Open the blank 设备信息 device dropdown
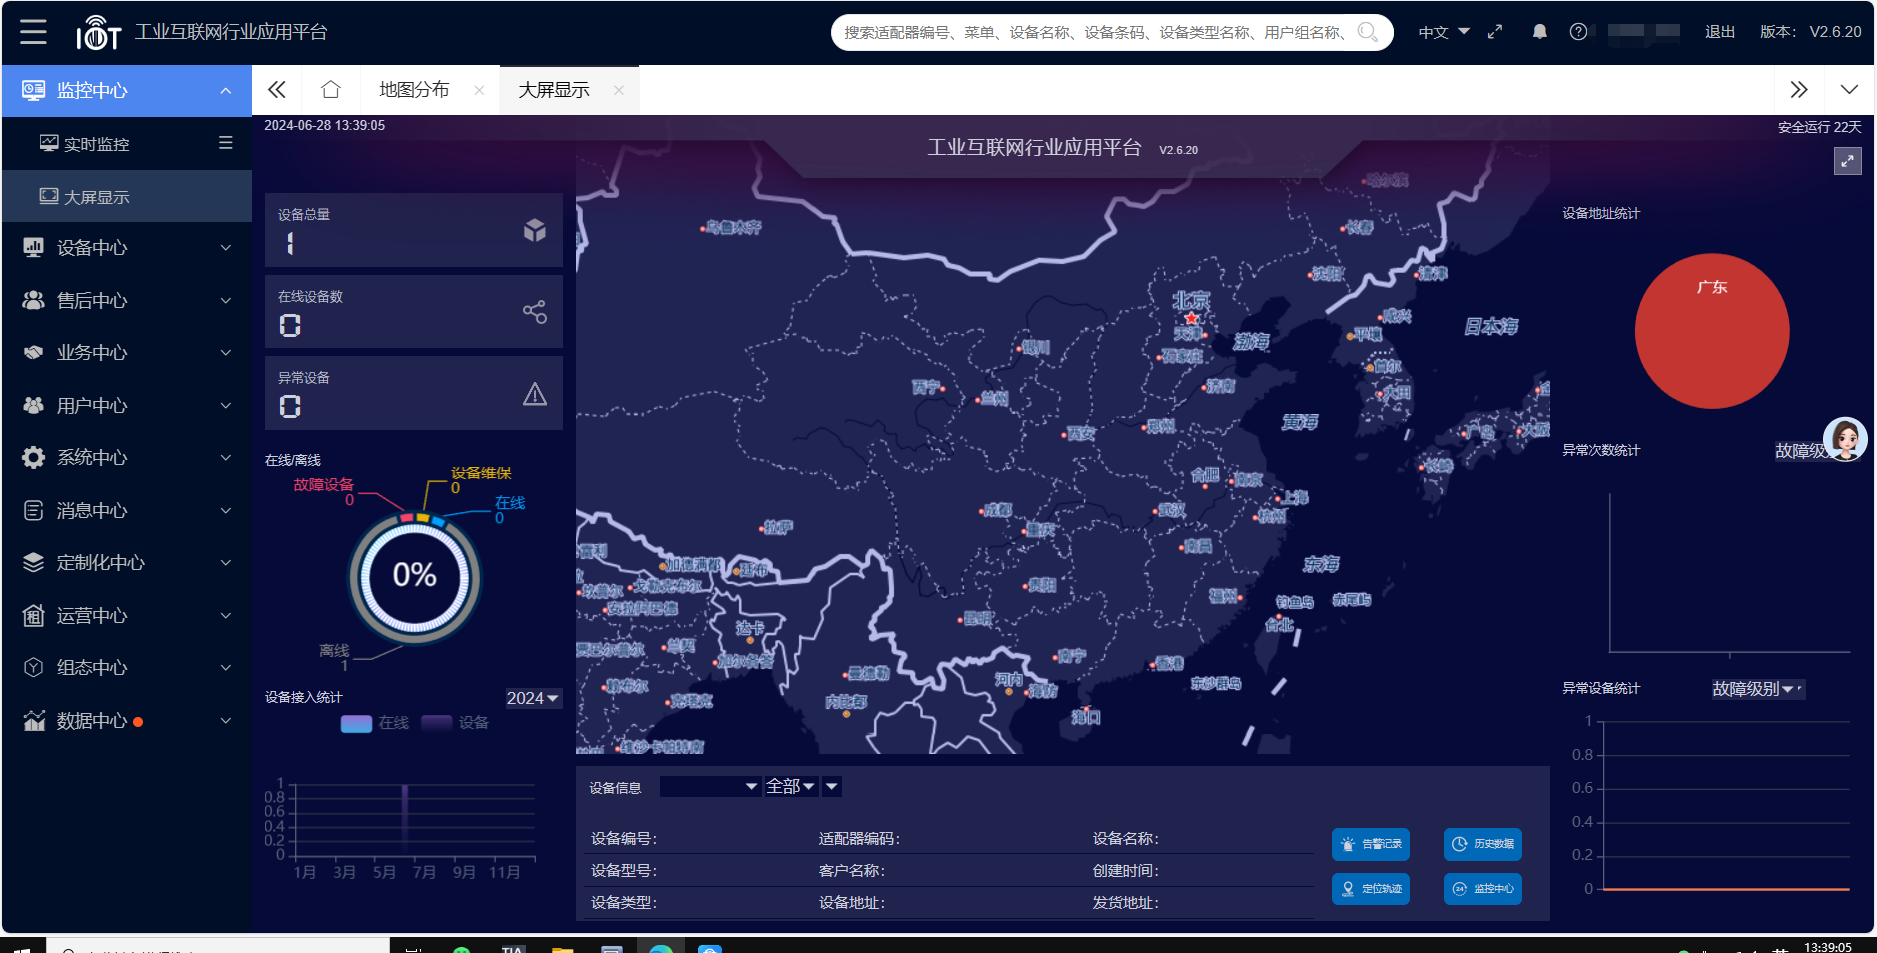 pos(709,787)
